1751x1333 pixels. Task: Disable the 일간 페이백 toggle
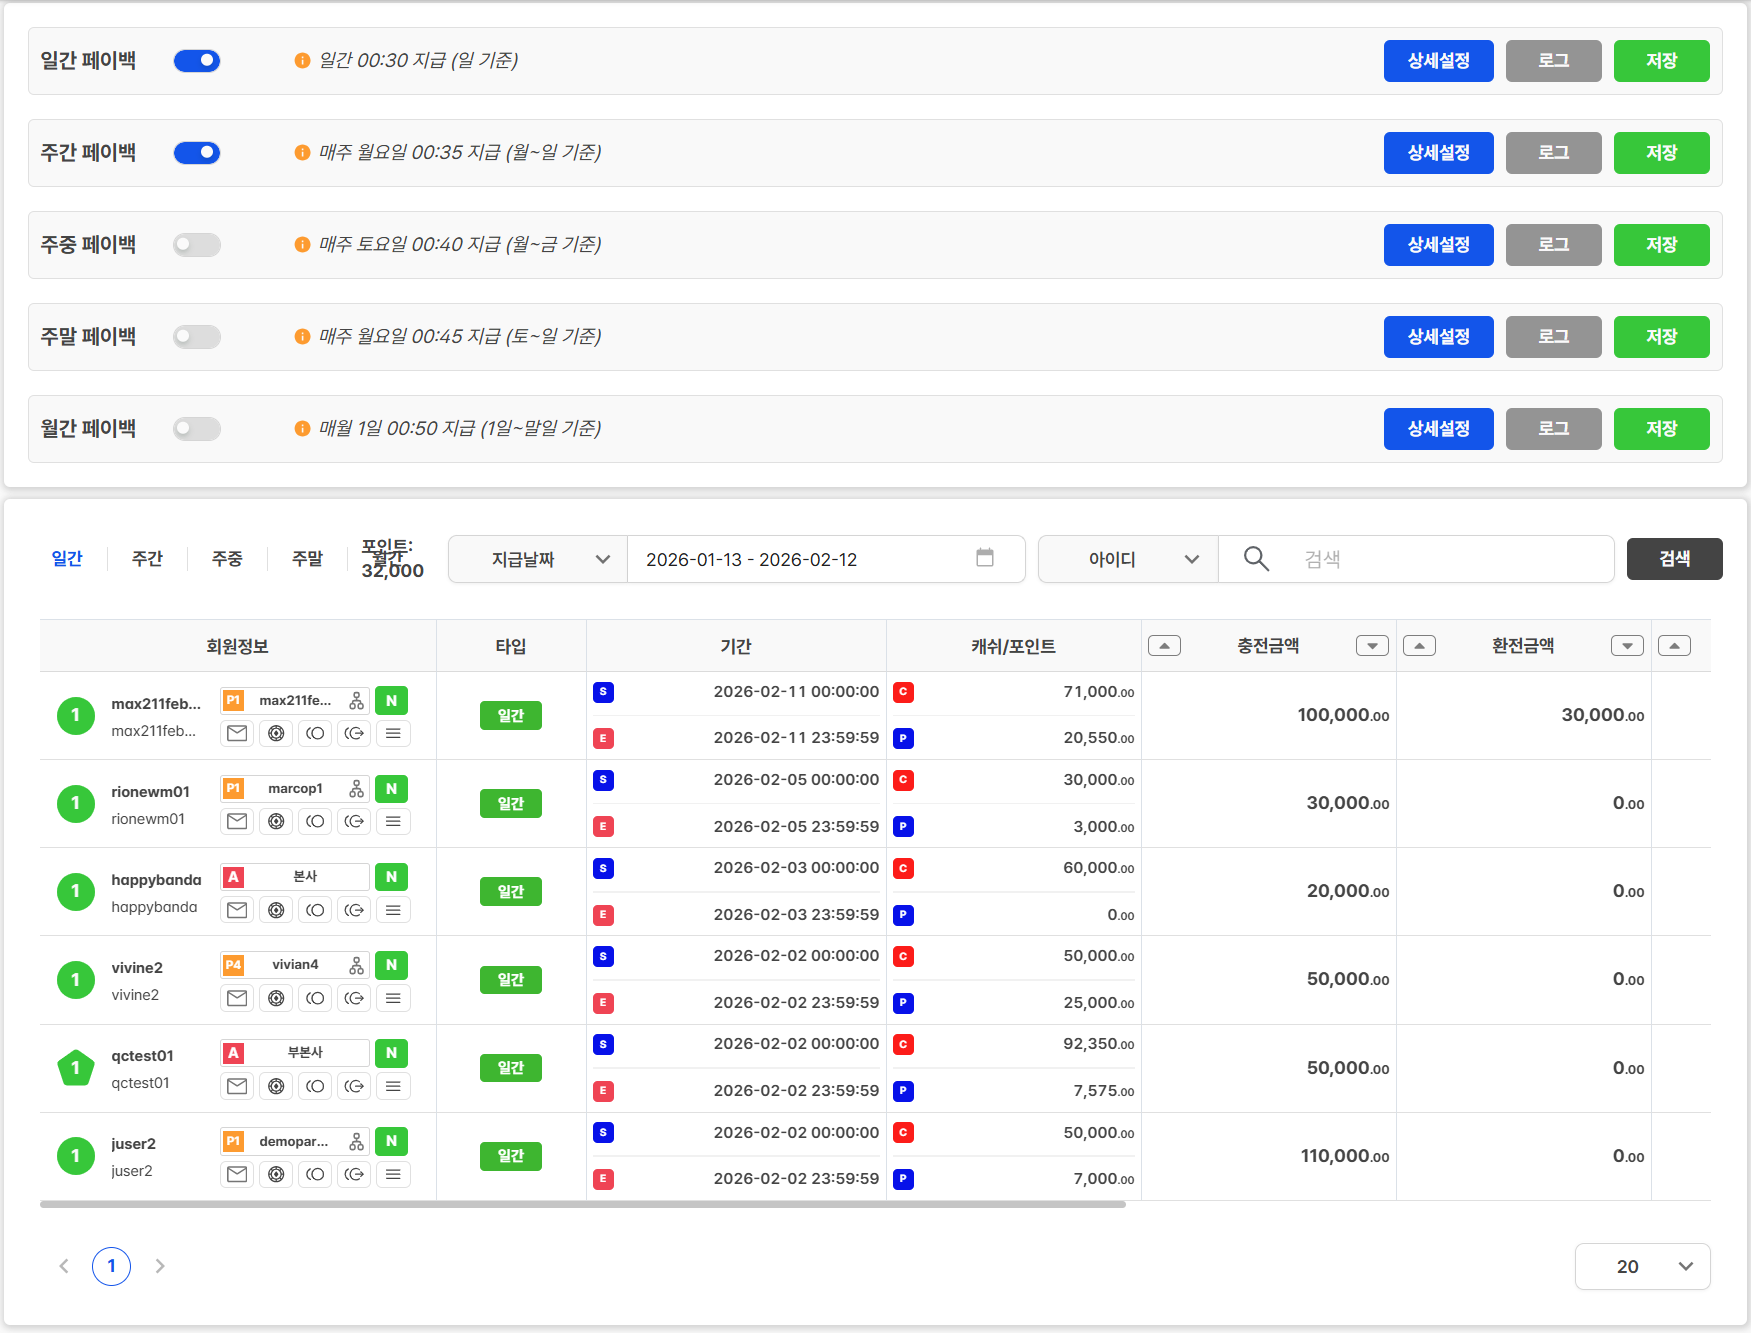(197, 61)
